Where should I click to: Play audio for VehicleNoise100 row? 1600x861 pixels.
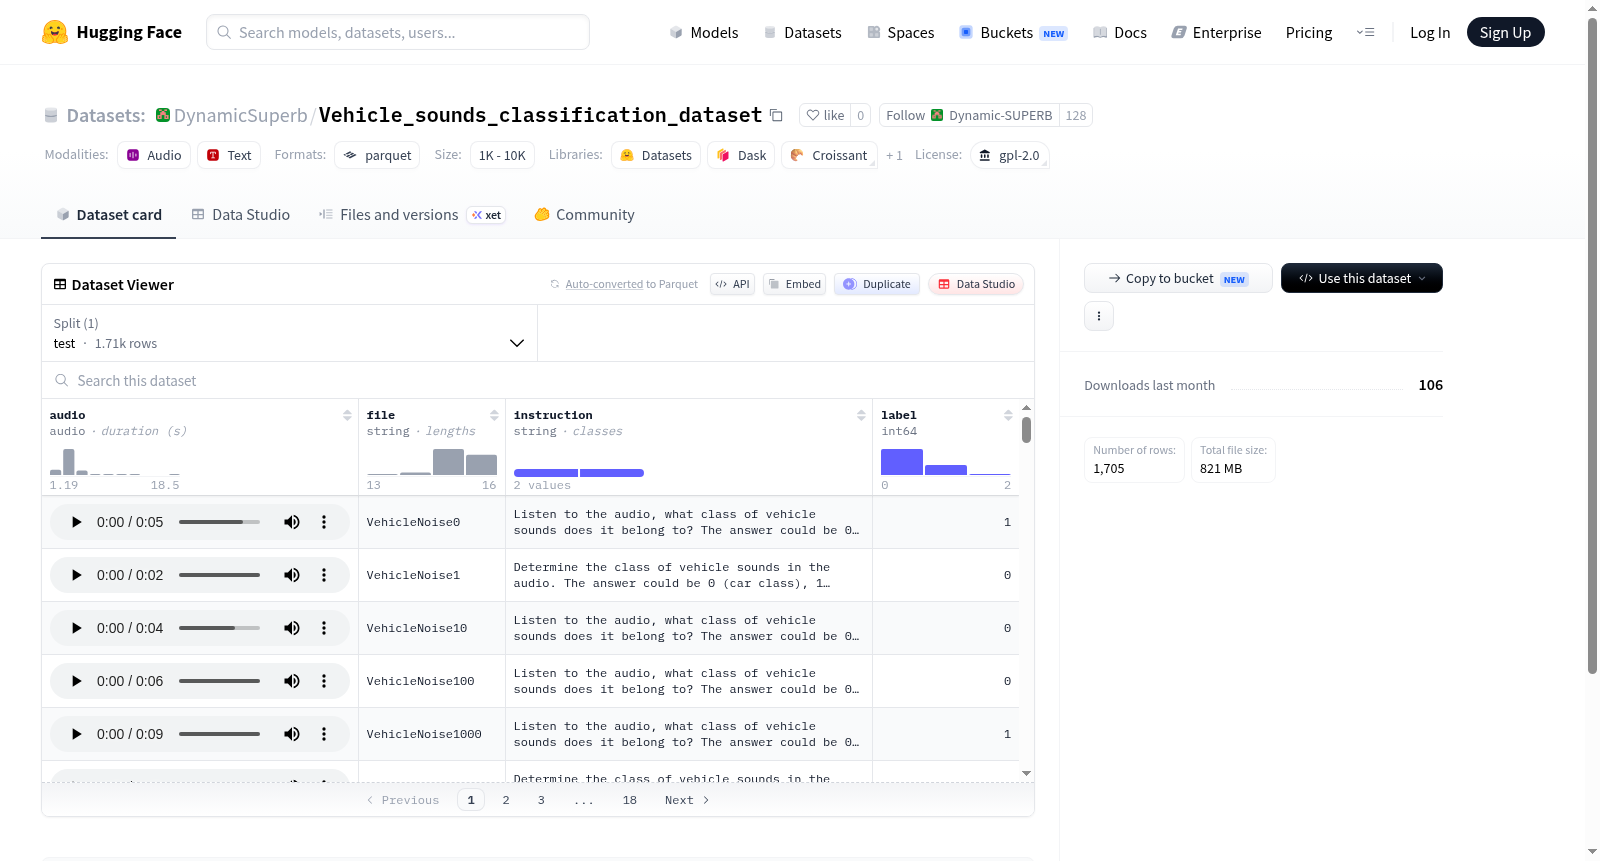[76, 681]
